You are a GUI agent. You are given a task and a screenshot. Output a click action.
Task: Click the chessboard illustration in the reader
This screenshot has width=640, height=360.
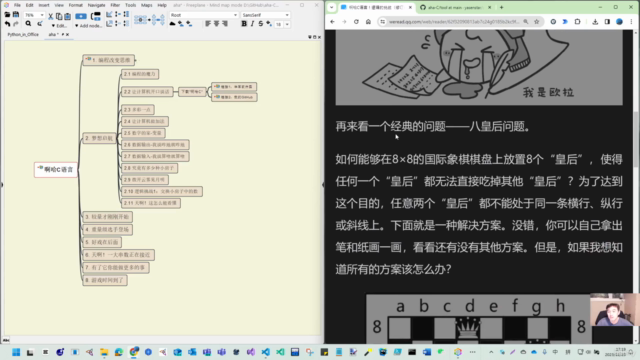[x=478, y=319]
